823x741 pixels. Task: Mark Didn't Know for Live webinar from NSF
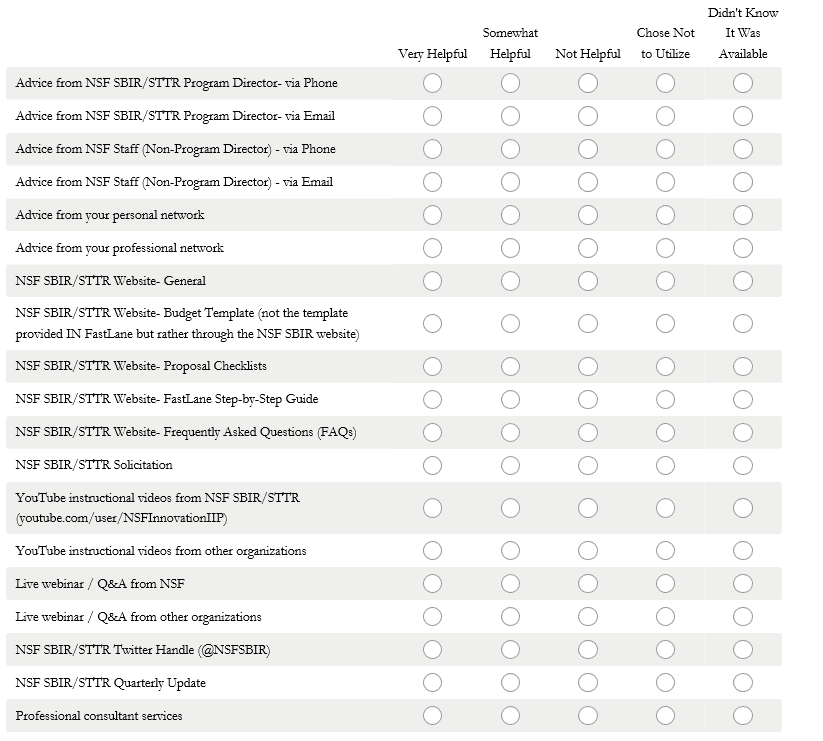tap(743, 584)
